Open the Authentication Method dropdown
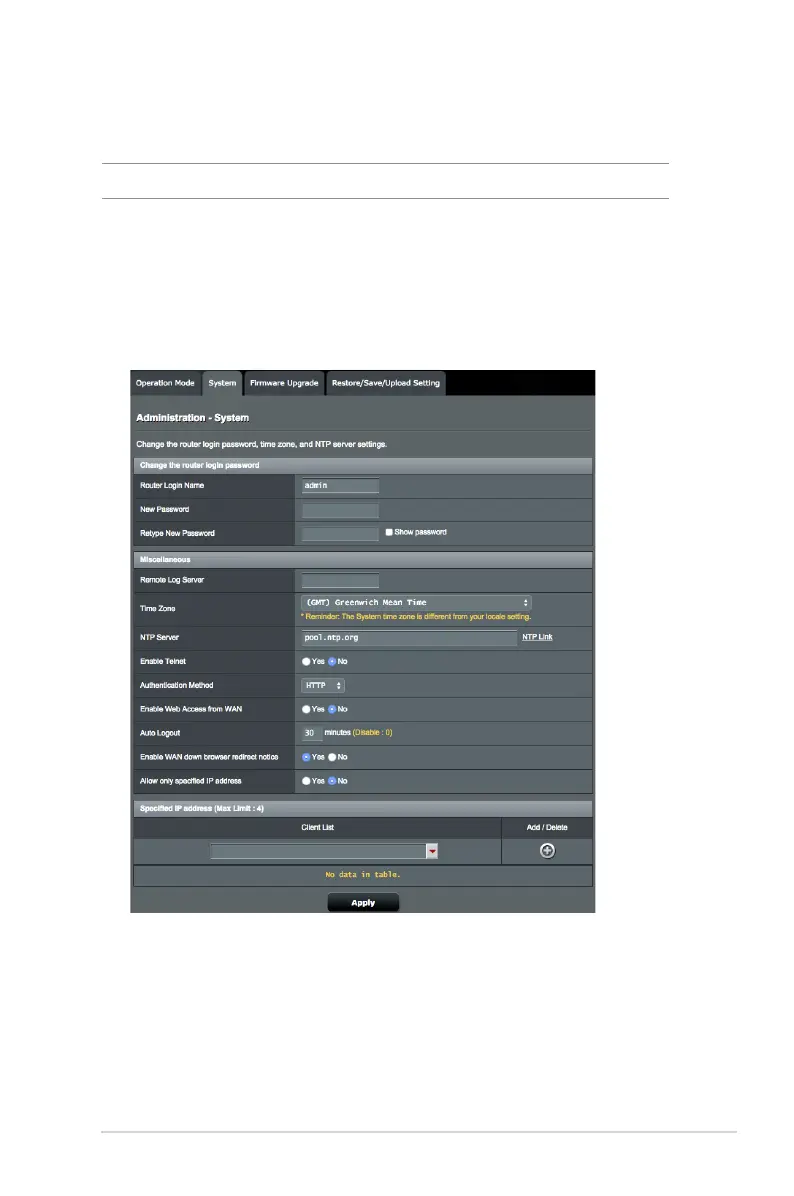 click(x=323, y=686)
